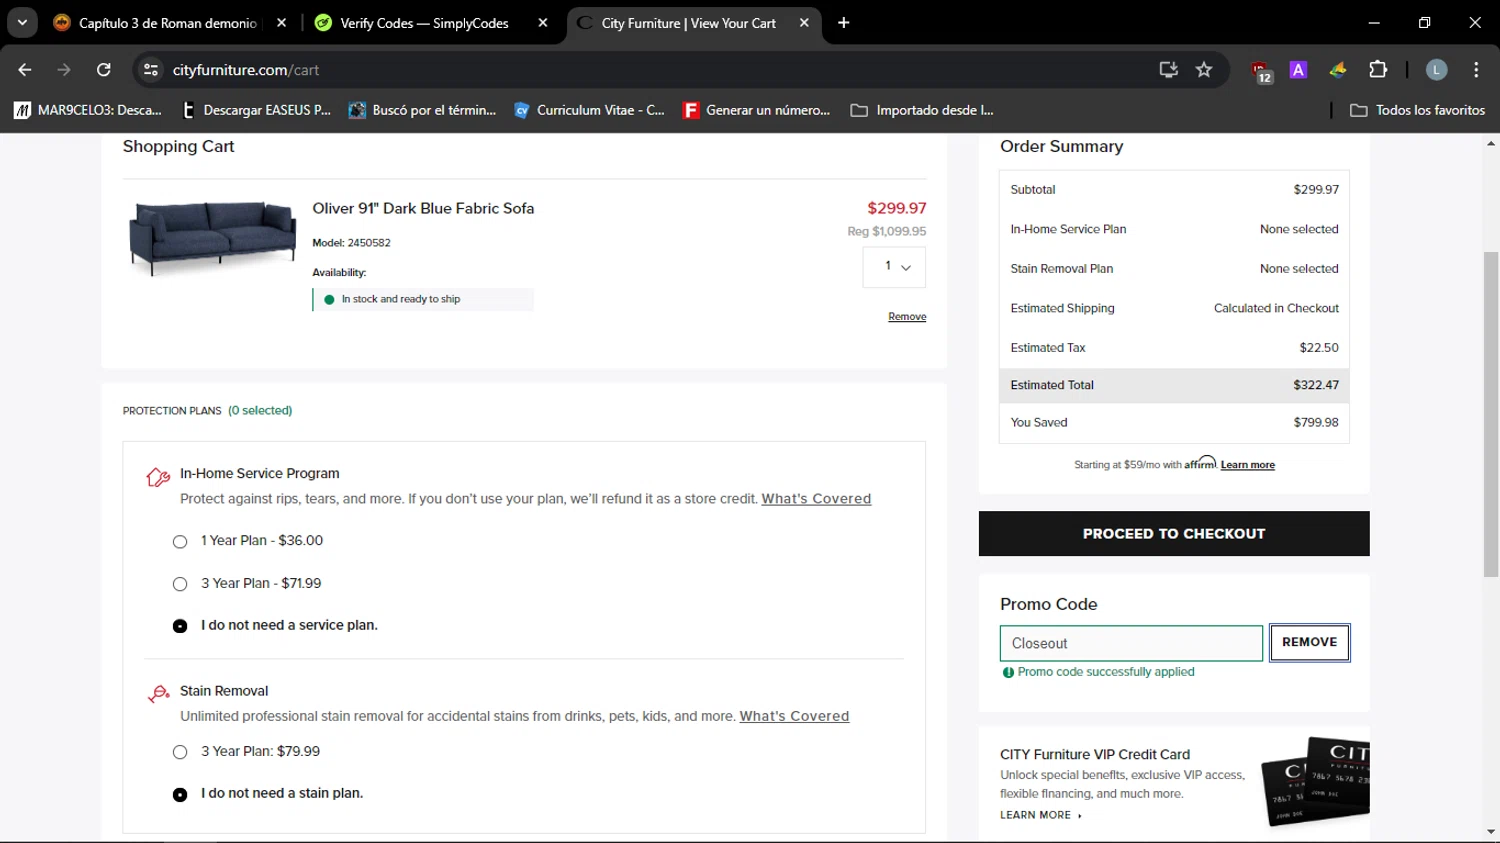Bookmark this page with star icon
The height and width of the screenshot is (843, 1500).
(x=1204, y=70)
